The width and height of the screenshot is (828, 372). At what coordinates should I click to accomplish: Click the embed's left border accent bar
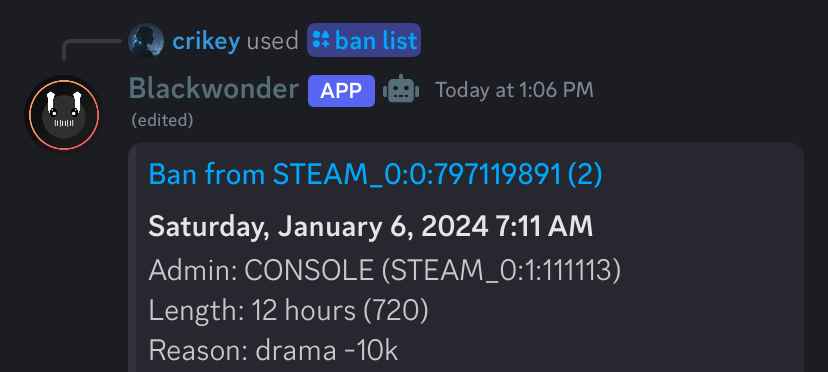pos(132,257)
